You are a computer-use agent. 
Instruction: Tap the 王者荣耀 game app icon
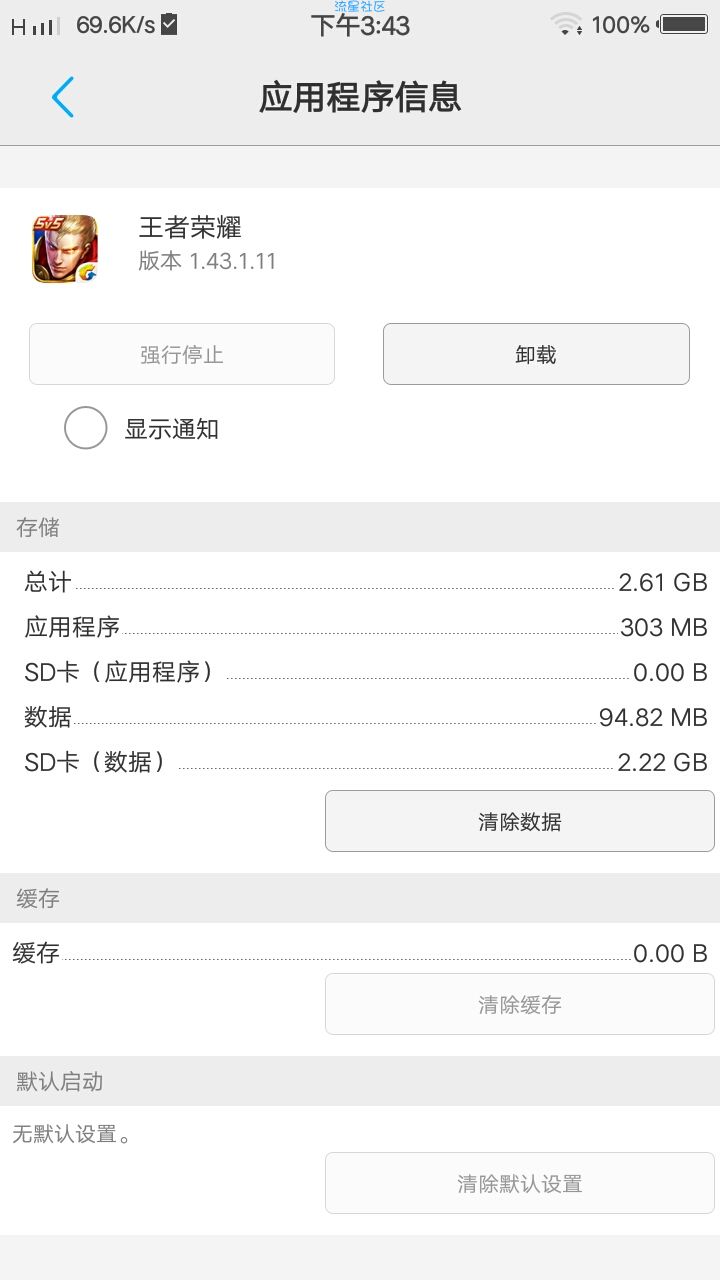(x=65, y=249)
